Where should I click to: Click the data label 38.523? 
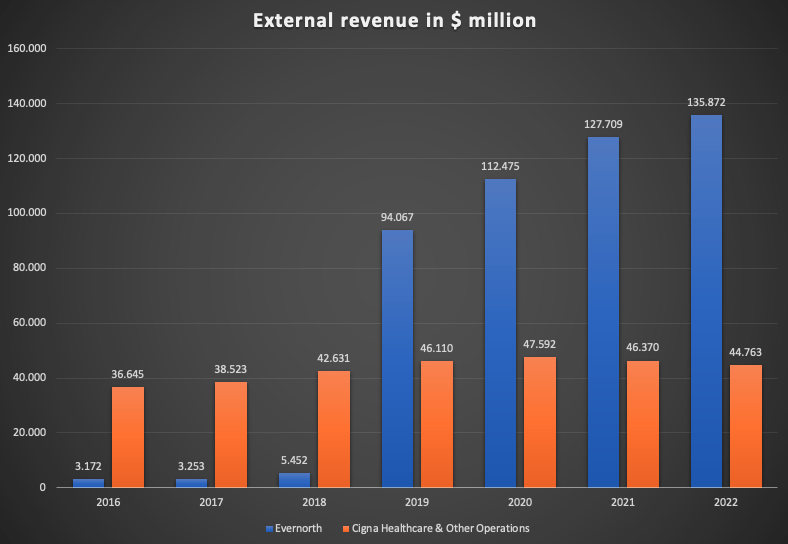coord(231,369)
